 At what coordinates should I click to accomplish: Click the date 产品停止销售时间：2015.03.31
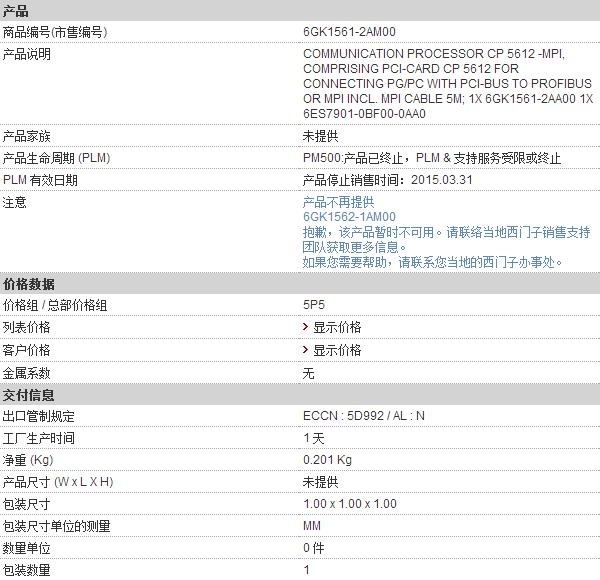tap(388, 180)
